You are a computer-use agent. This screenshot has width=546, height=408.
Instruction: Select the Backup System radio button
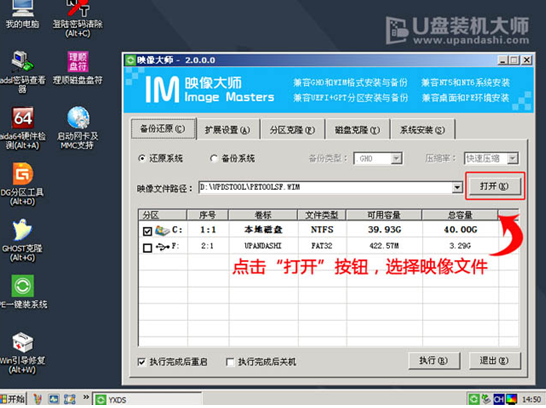point(213,159)
